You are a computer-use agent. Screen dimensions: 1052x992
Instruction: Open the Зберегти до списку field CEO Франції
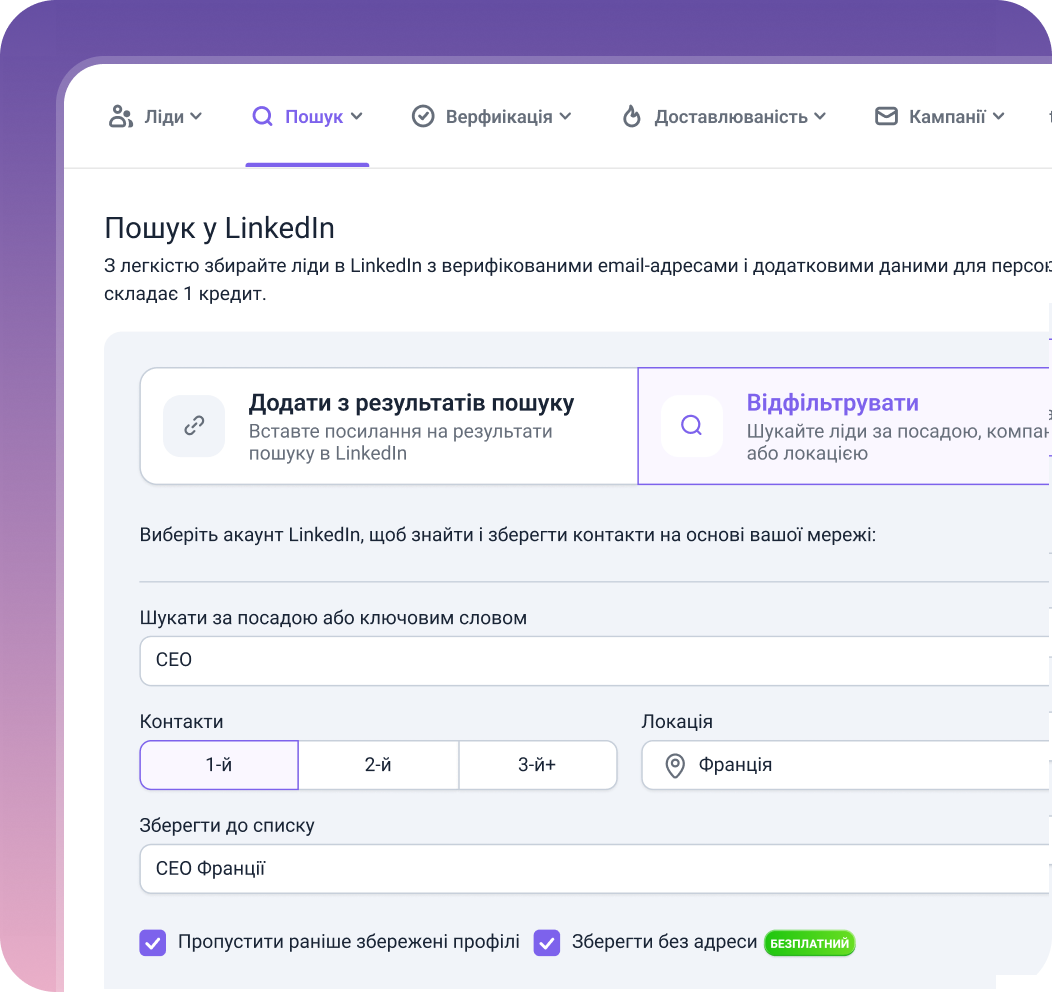tap(595, 869)
